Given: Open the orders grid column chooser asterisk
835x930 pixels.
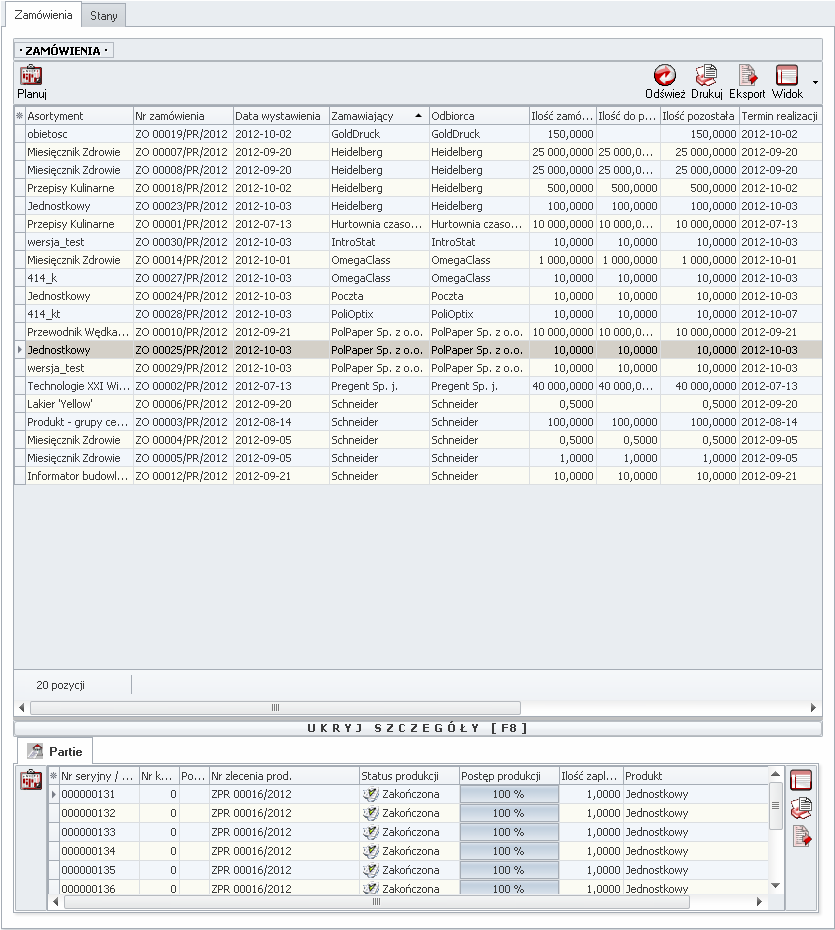Looking at the screenshot, I should (x=19, y=116).
